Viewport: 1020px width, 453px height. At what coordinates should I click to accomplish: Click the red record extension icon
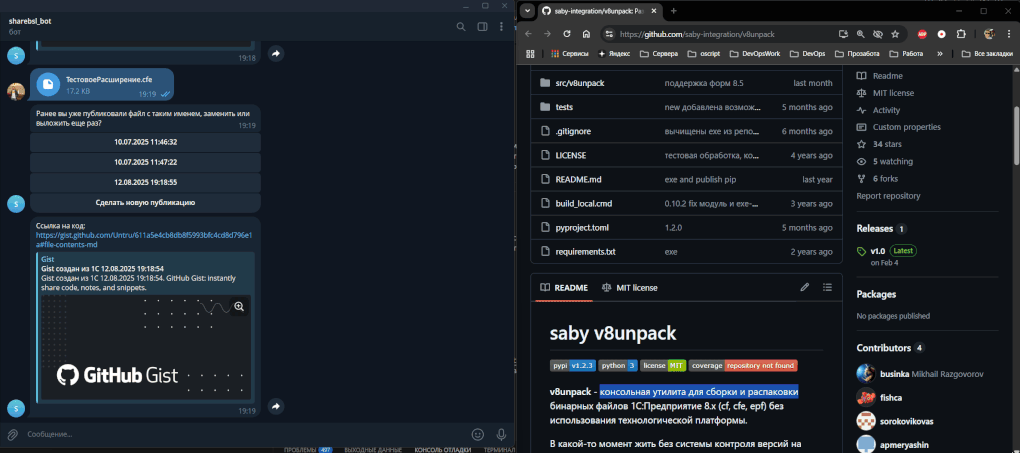point(941,34)
